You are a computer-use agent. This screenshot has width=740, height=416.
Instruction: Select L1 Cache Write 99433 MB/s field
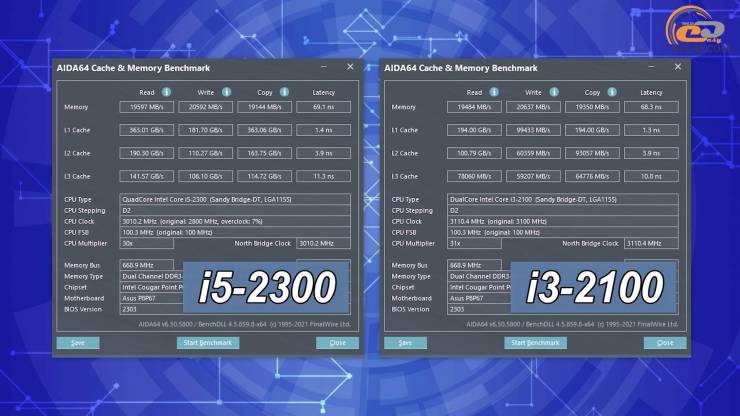[x=533, y=130]
